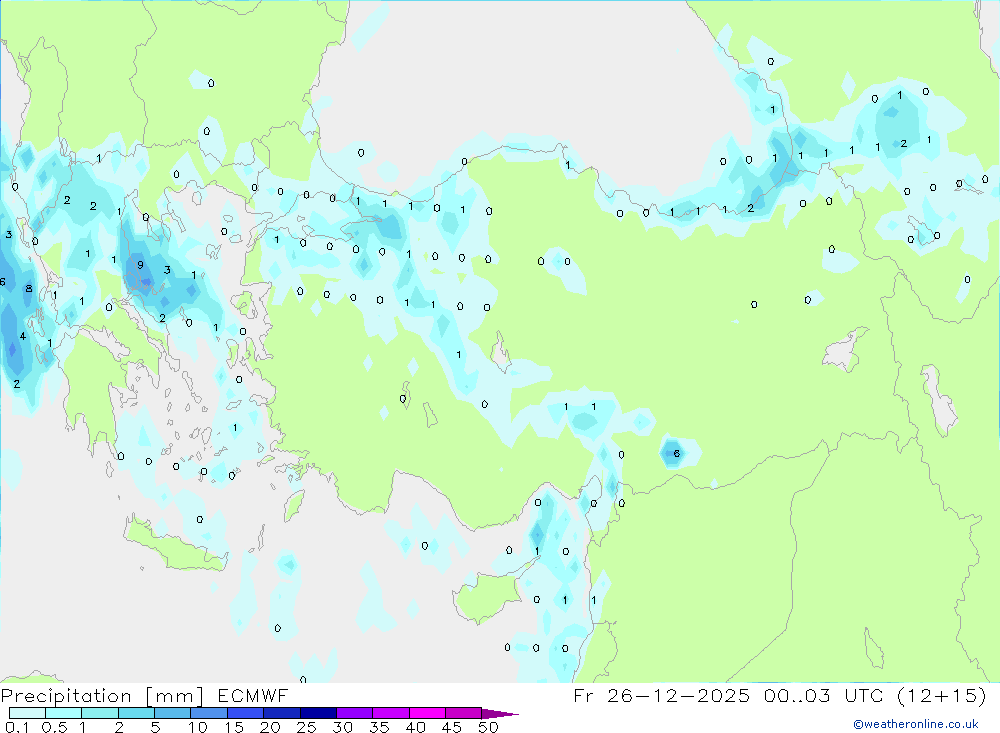Click the '(12+15)' forecast run label
This screenshot has width=1000, height=733.
(x=941, y=695)
